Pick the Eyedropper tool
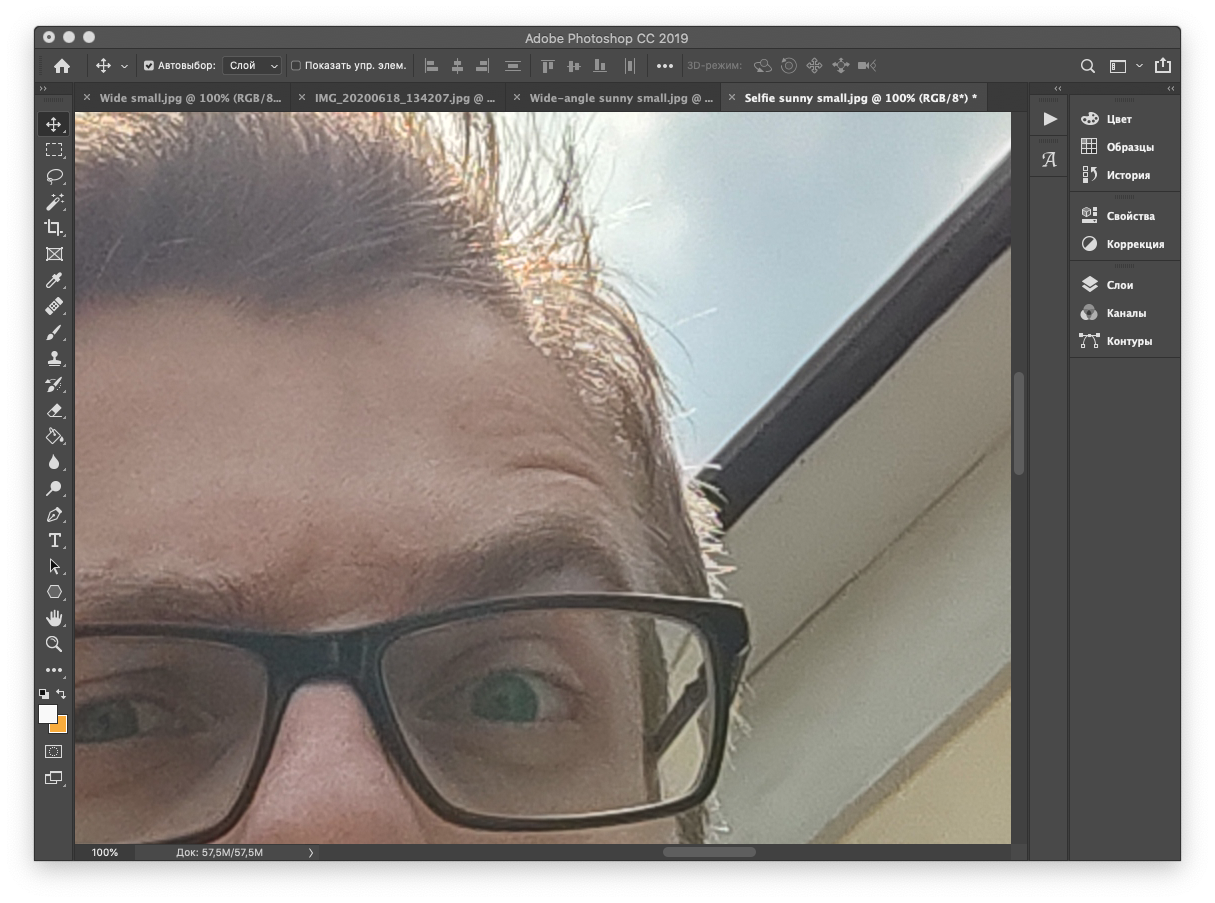This screenshot has height=903, width=1215. (54, 281)
